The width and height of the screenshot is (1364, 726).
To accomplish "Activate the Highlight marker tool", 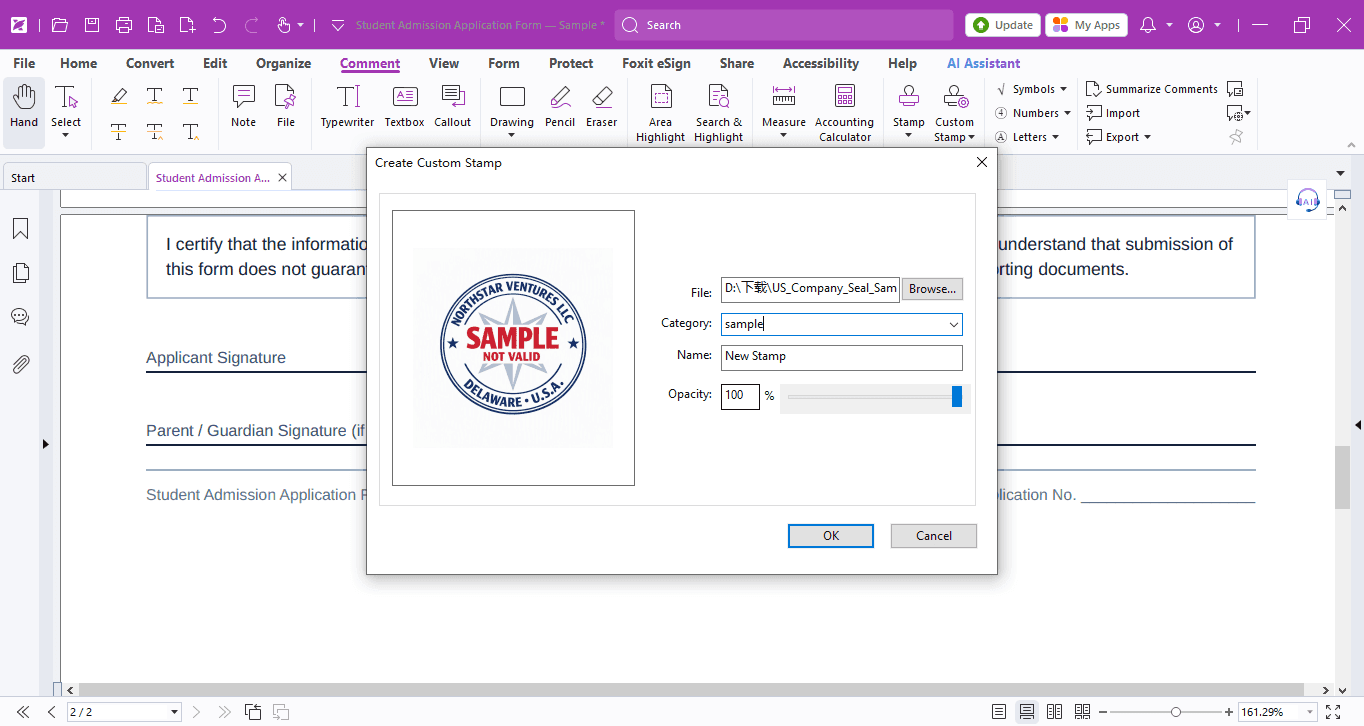I will click(119, 96).
